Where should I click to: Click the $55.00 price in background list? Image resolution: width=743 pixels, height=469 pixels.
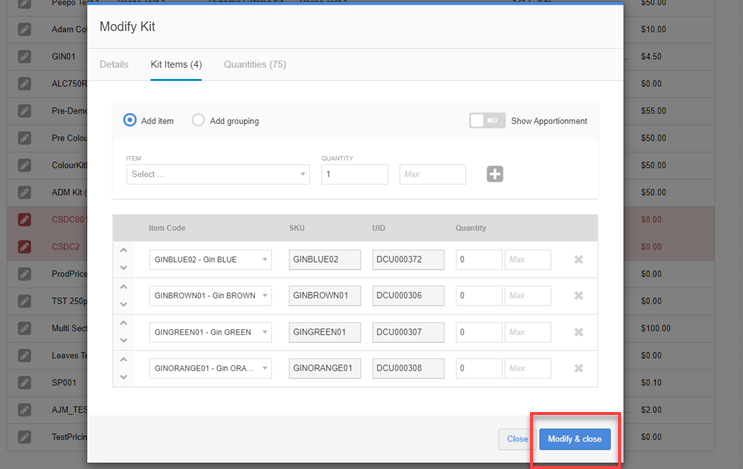(653, 110)
